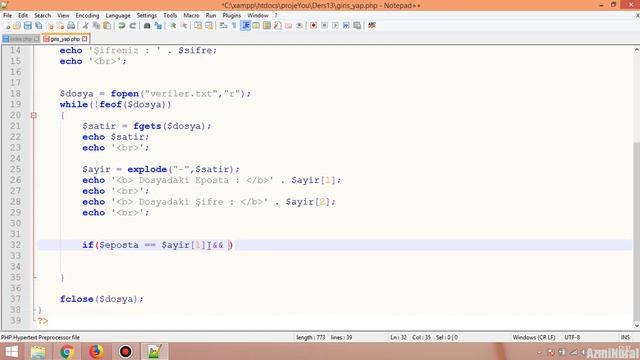Click the Print toolbar icon
640x360 pixels.
[x=71, y=26]
